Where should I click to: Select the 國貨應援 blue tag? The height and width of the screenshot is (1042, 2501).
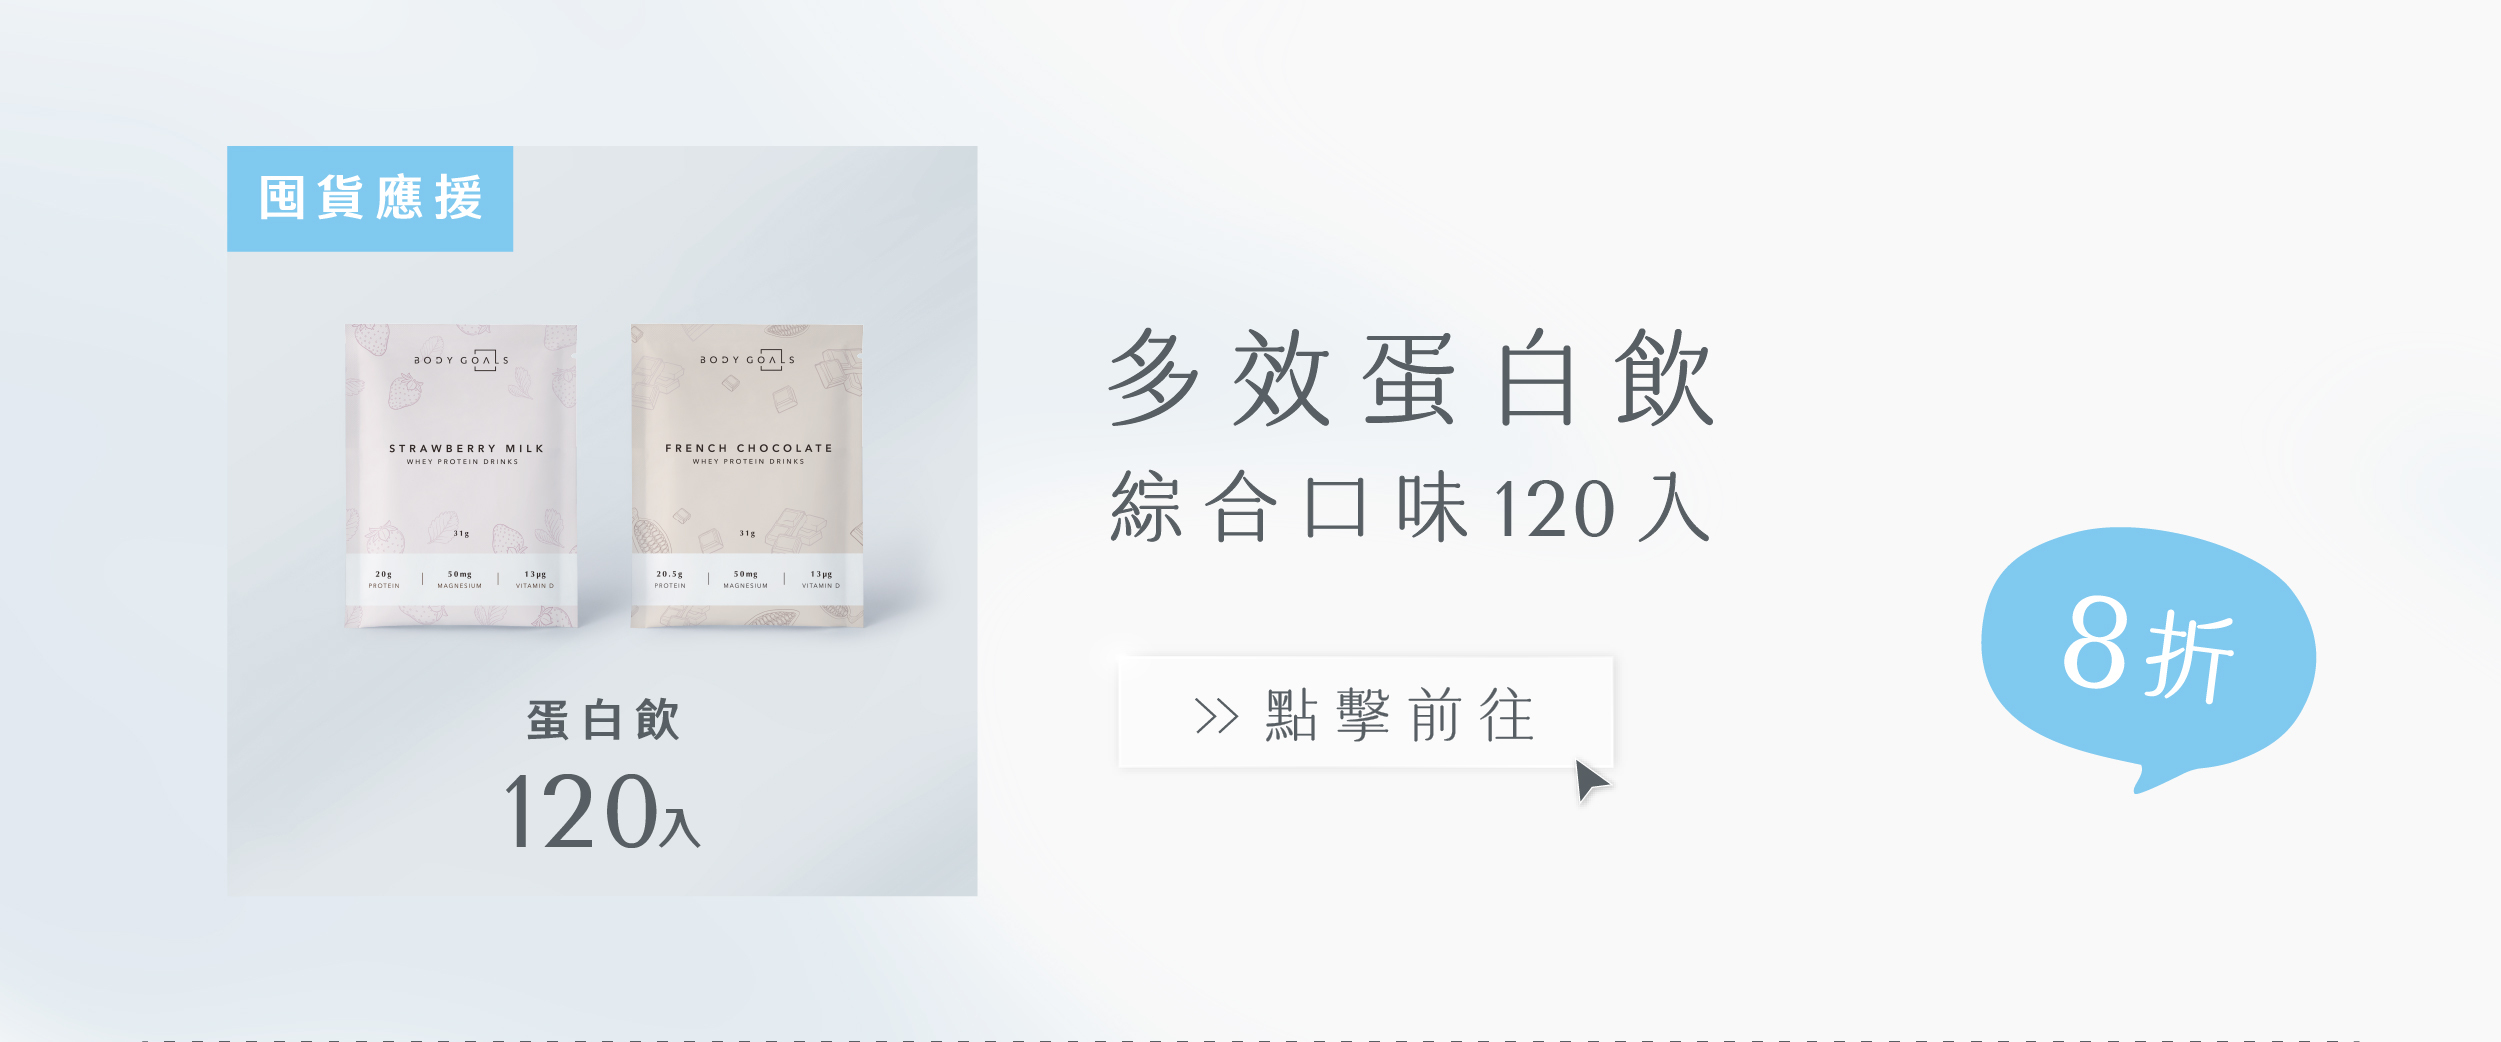pos(370,198)
